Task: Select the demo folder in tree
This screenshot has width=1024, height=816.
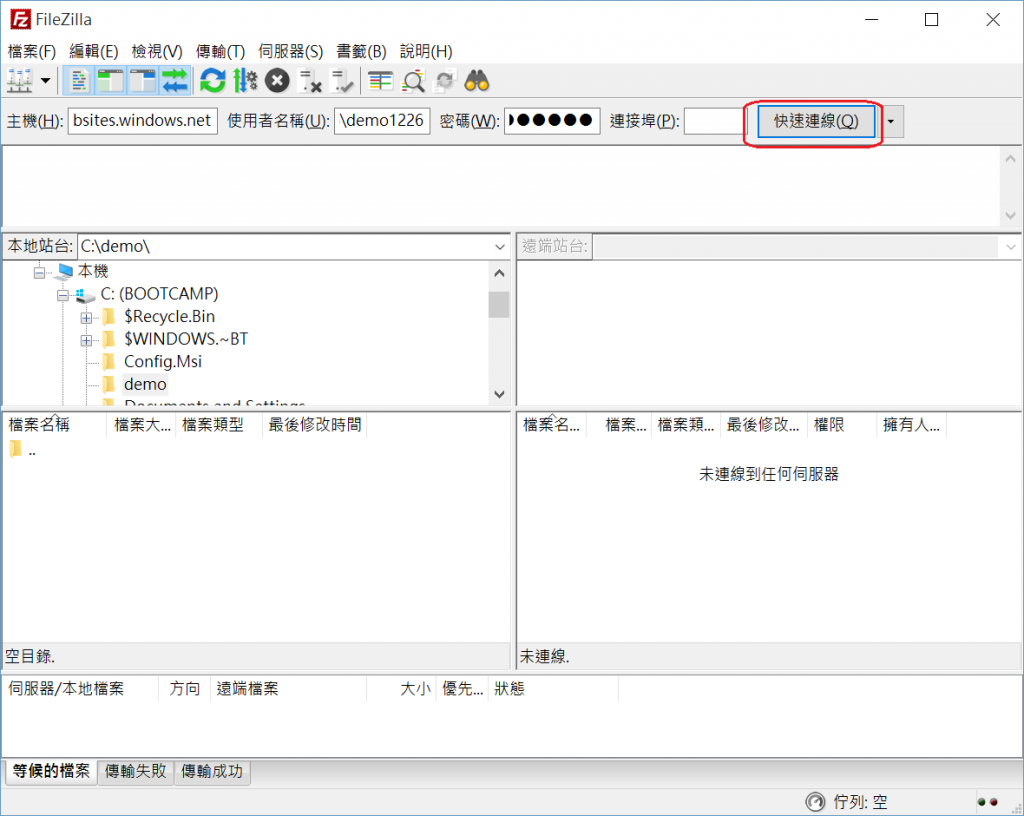Action: pyautogui.click(x=145, y=384)
